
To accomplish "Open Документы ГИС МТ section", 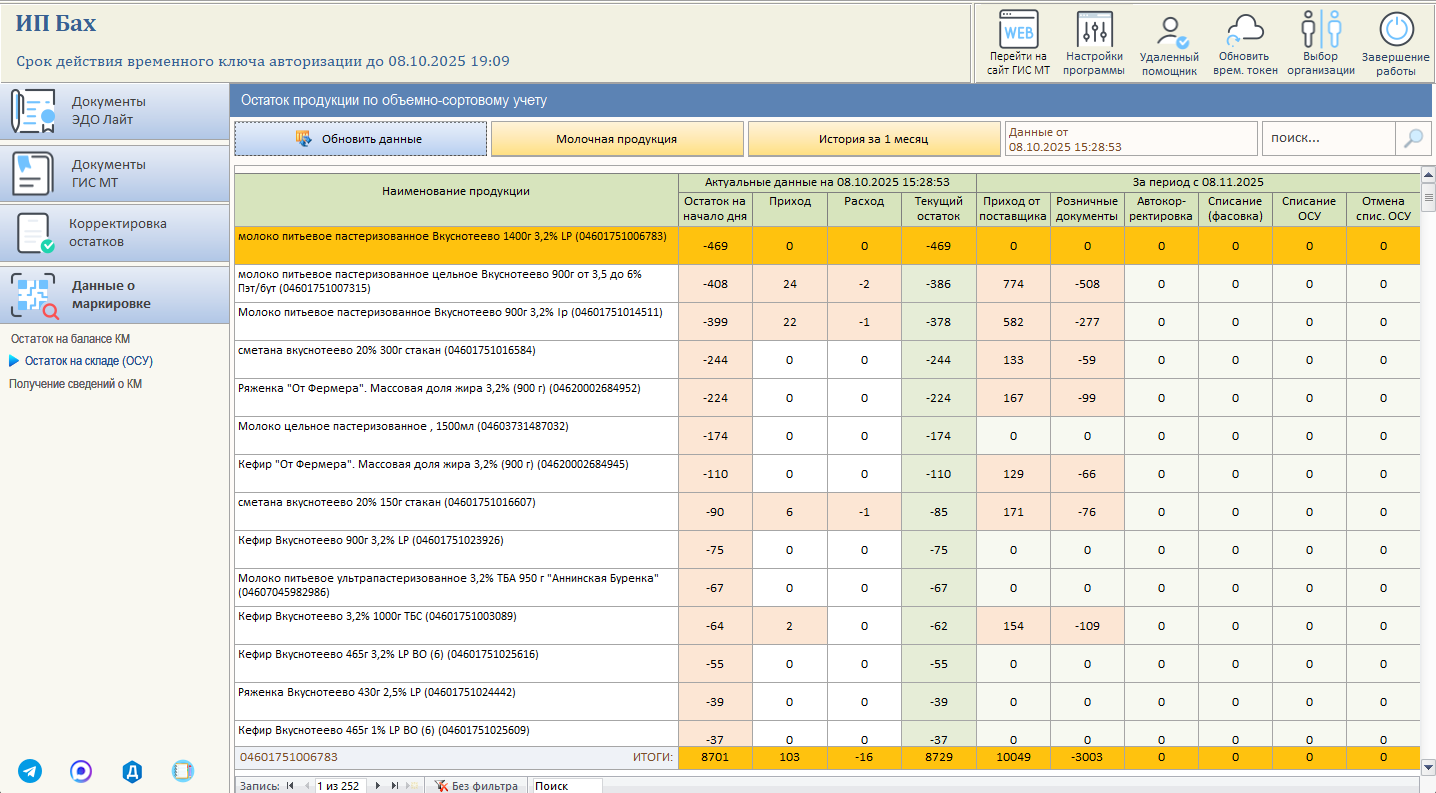I will click(x=115, y=173).
